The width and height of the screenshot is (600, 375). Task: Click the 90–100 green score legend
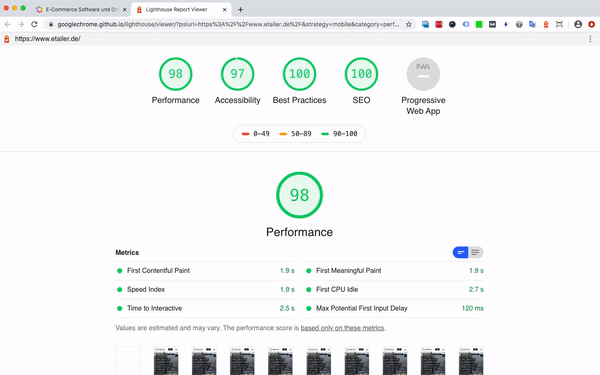339,134
